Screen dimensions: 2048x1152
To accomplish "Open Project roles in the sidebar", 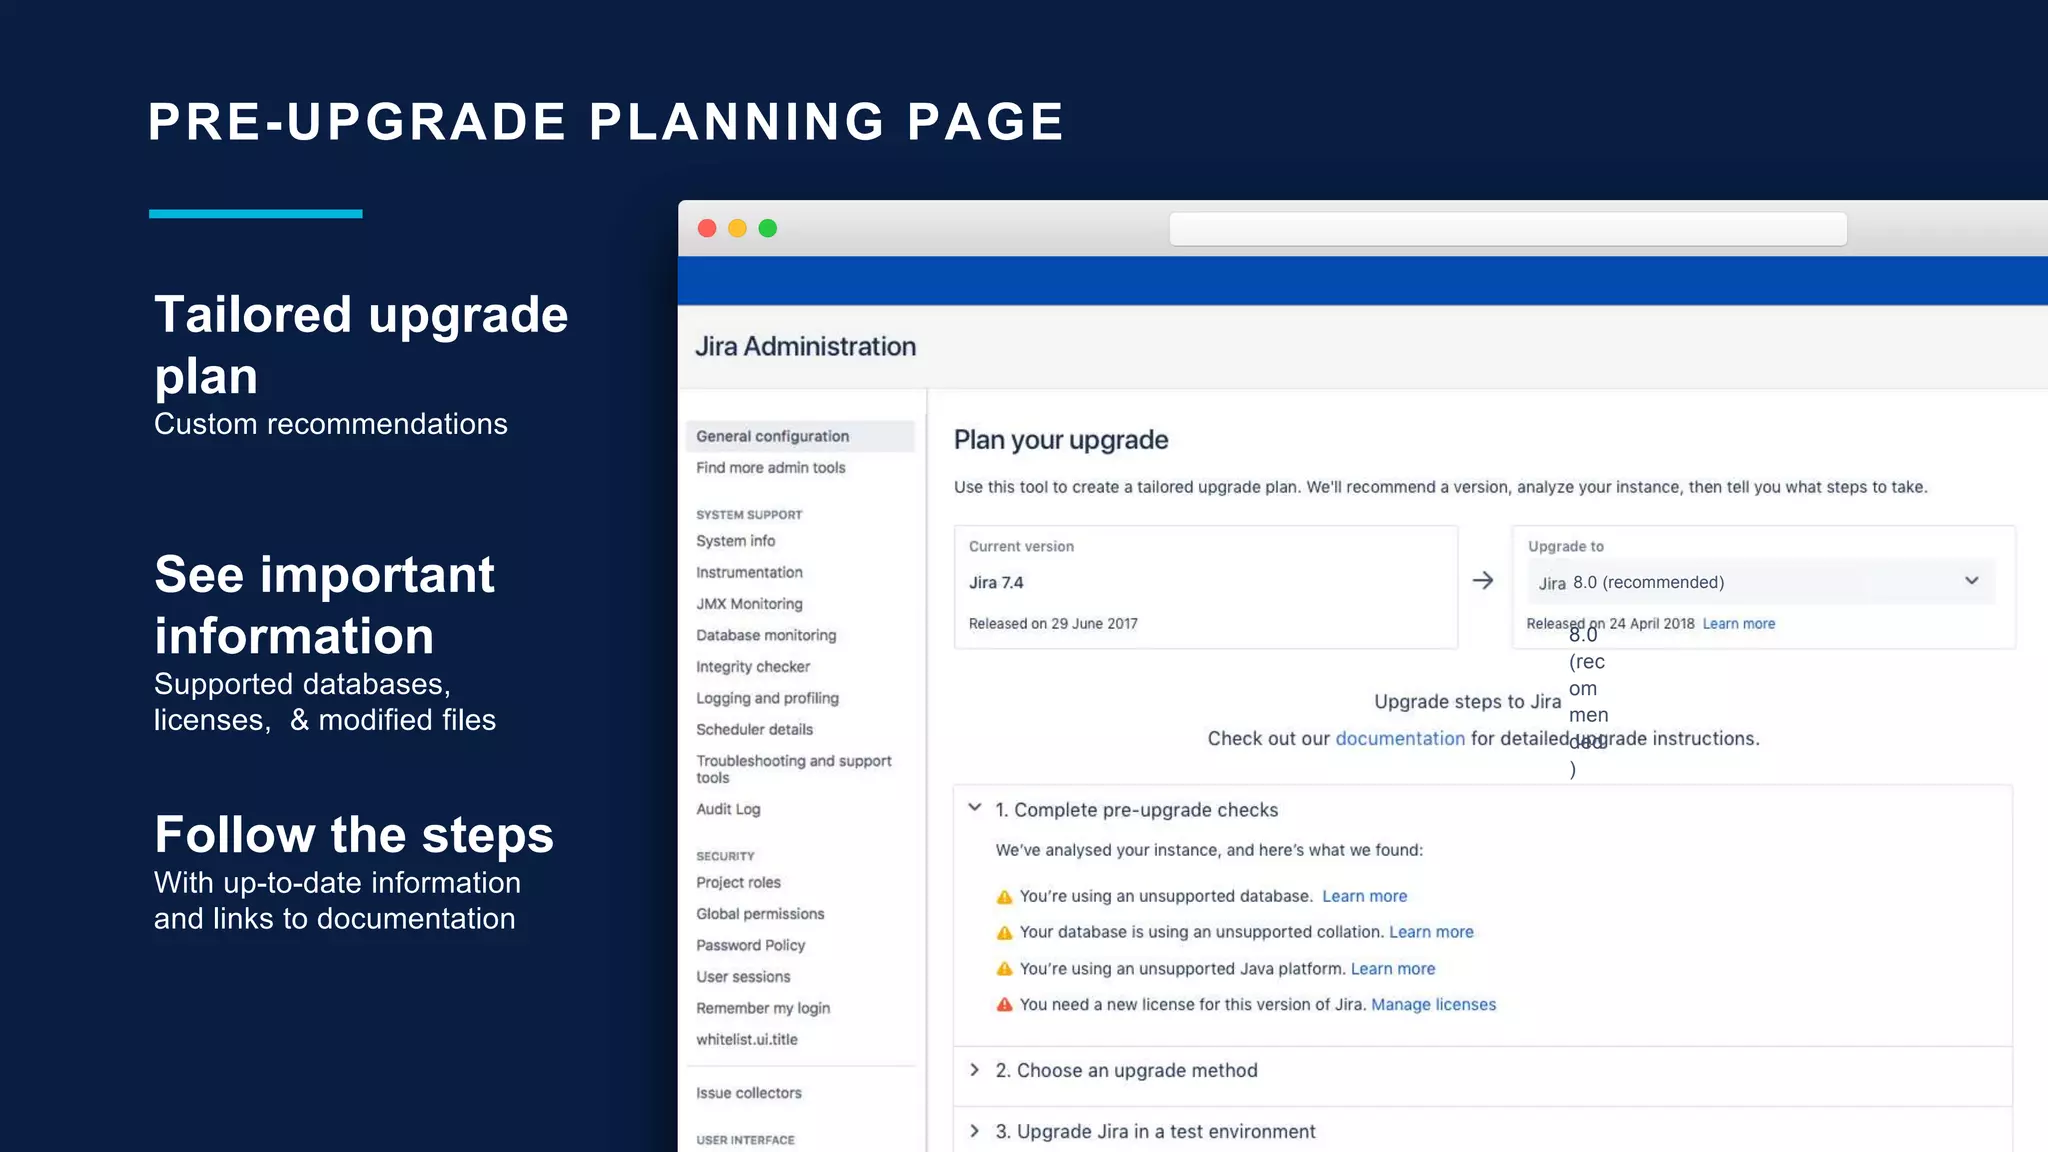I will click(738, 883).
